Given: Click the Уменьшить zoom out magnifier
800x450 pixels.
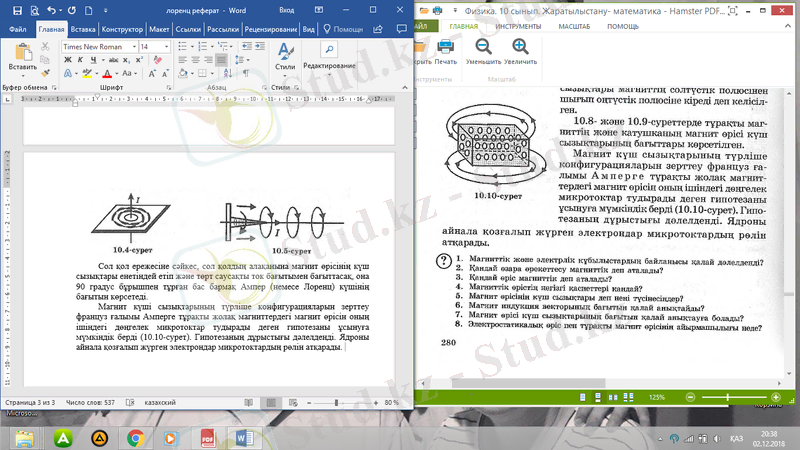Looking at the screenshot, I should click(483, 49).
